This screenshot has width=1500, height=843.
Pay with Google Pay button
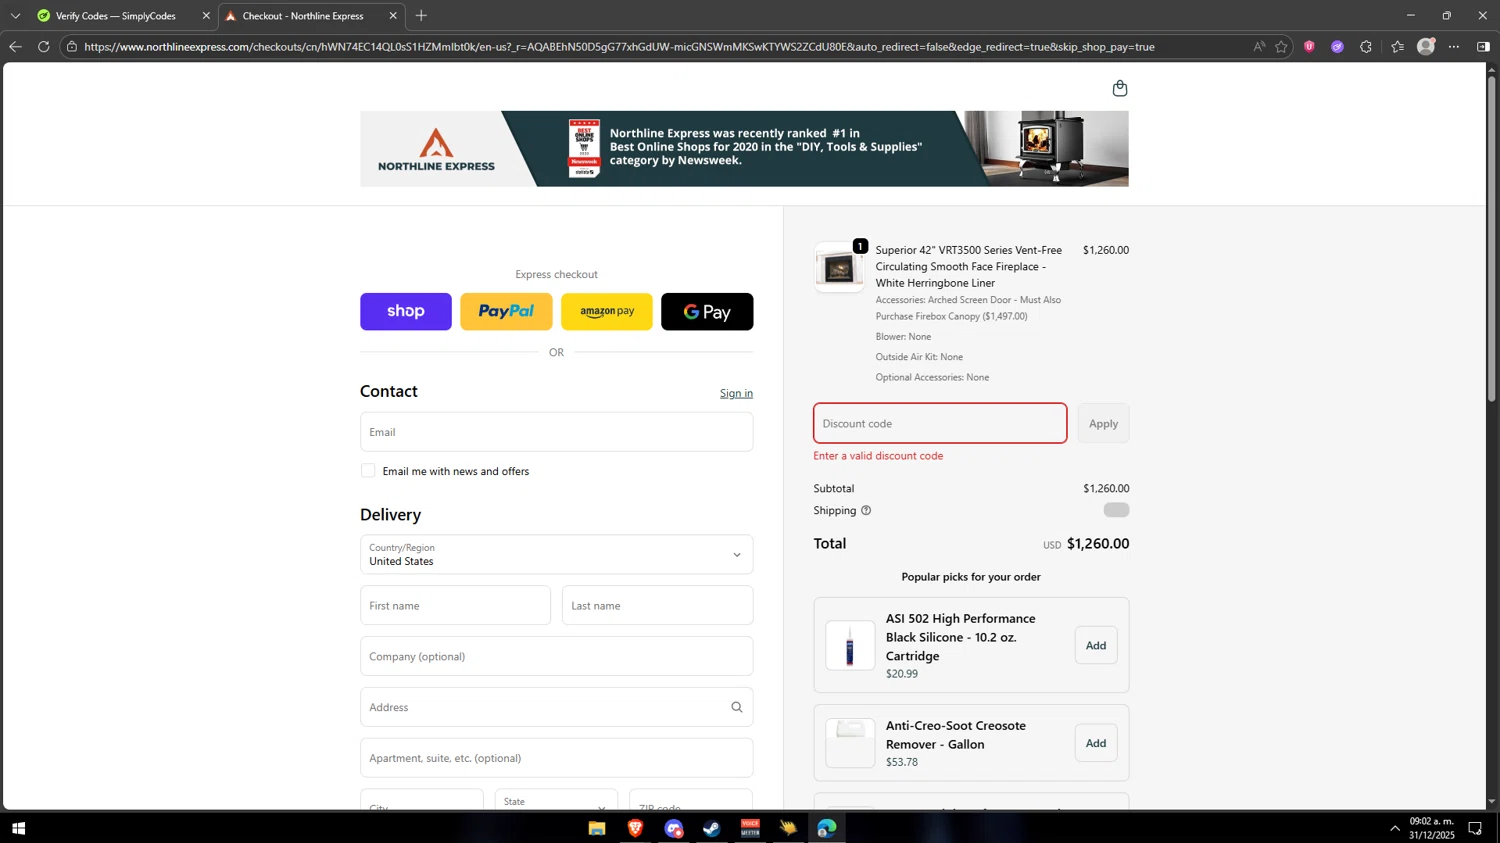707,311
